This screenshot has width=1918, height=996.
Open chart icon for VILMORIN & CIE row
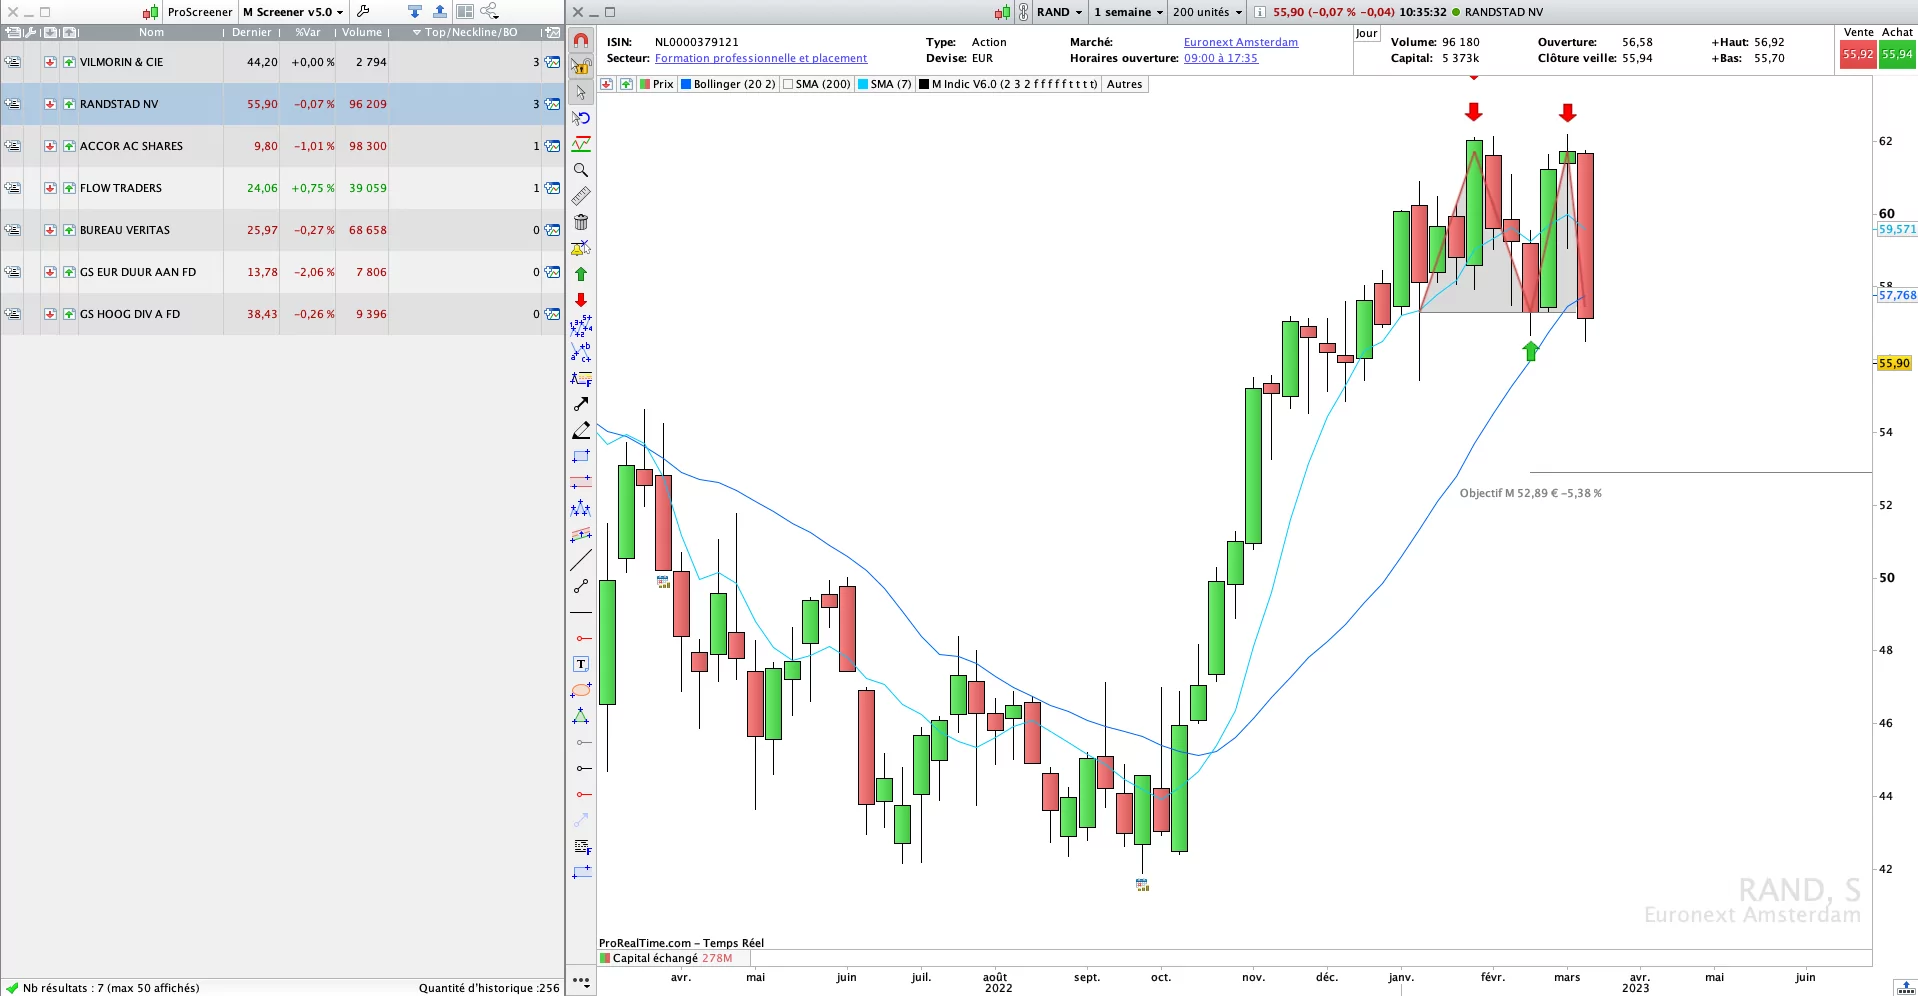point(552,62)
